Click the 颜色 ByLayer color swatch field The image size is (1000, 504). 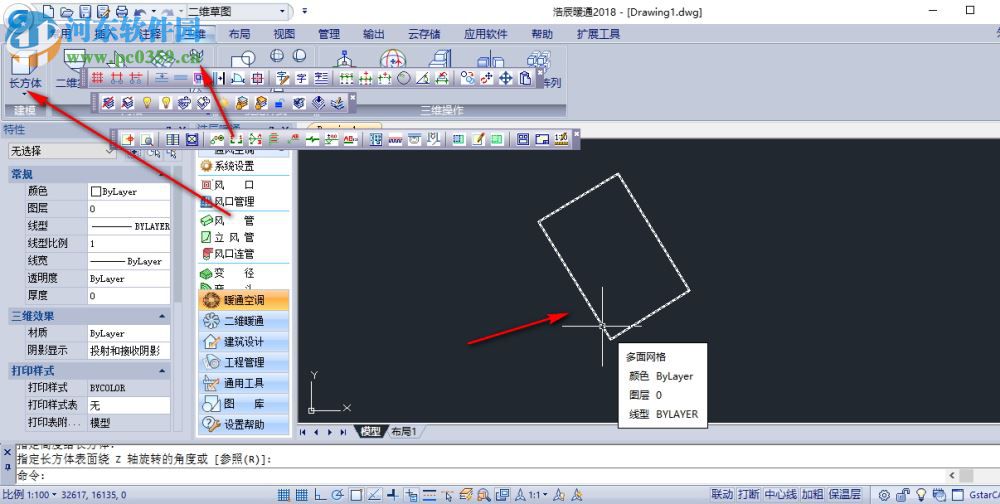(x=129, y=191)
